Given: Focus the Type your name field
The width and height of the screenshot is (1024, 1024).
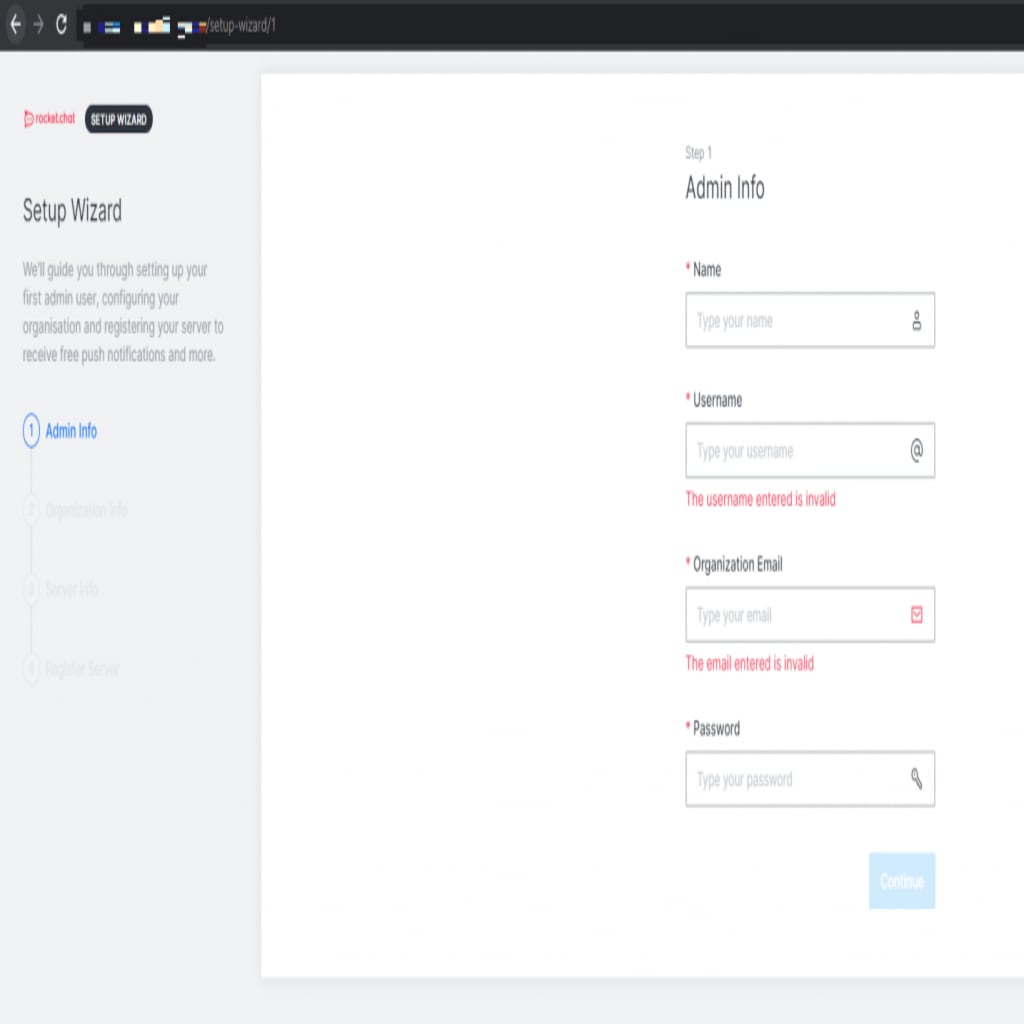Looking at the screenshot, I should click(810, 320).
